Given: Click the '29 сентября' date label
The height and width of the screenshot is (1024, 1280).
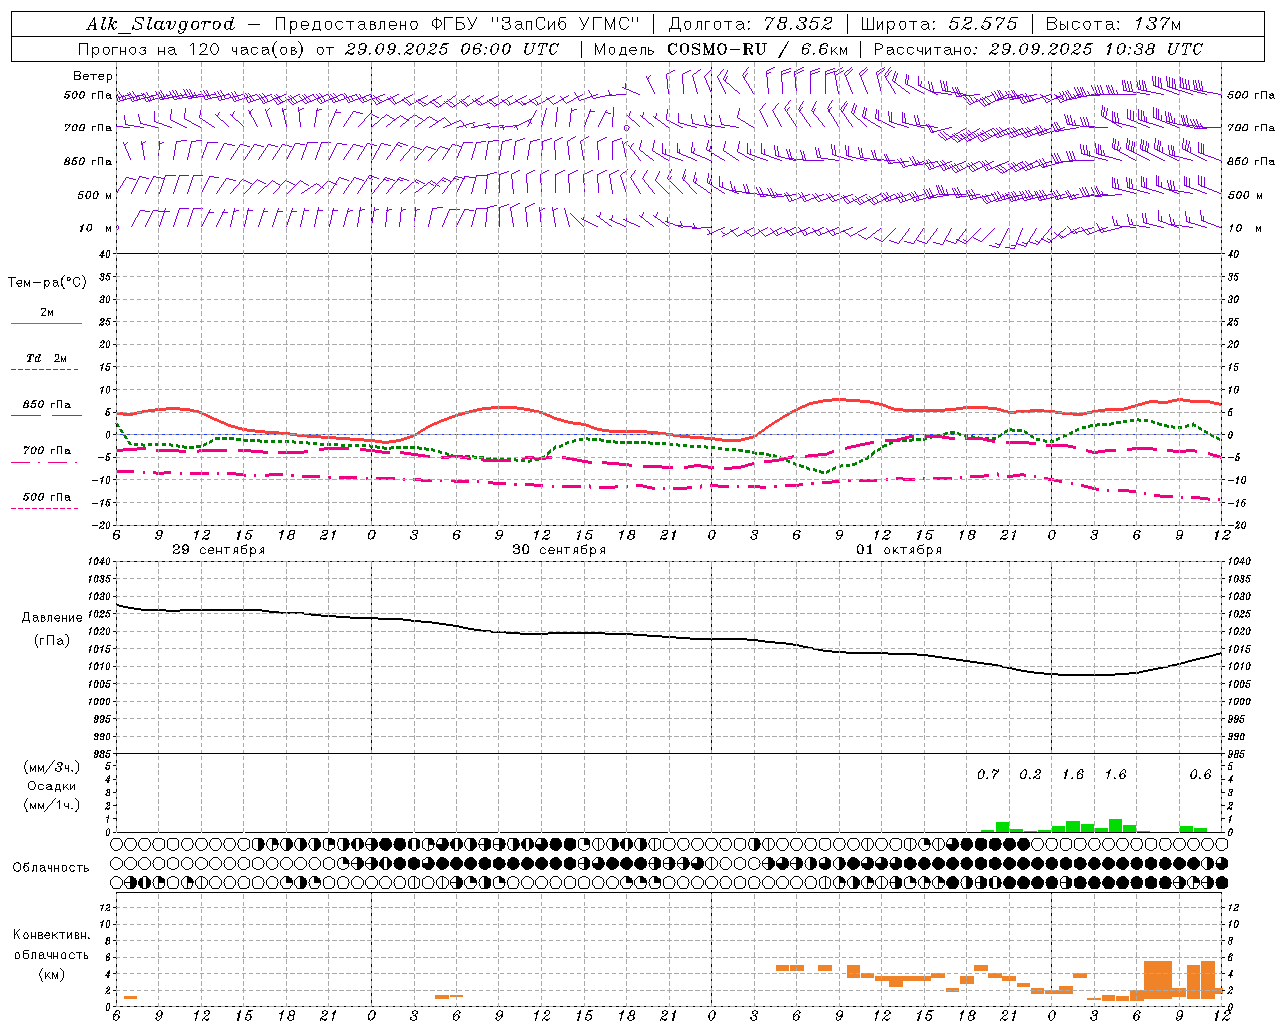Looking at the screenshot, I should [219, 550].
